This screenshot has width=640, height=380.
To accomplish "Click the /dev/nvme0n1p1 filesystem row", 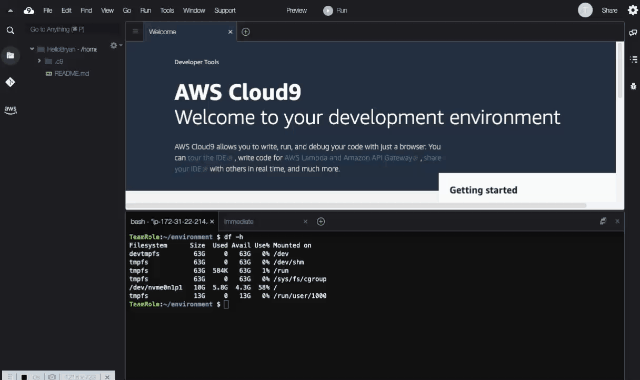I will click(203, 287).
